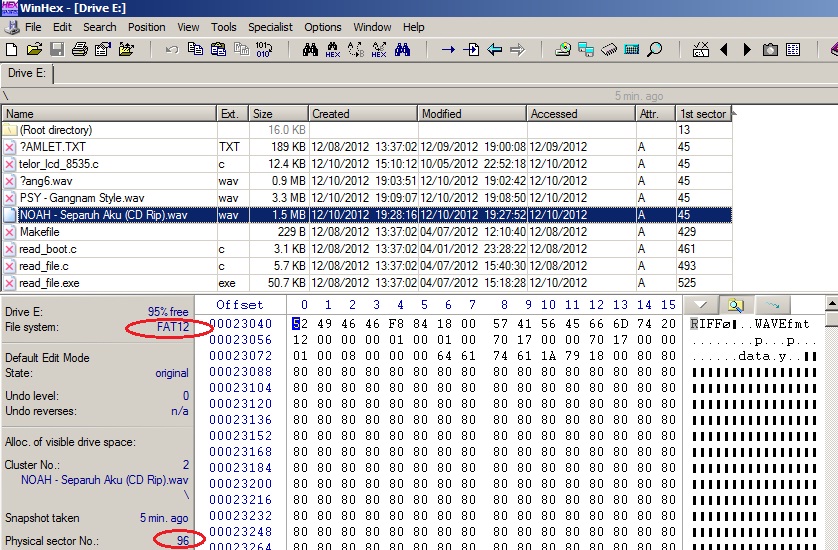Open the Calculator icon in the toolbar
Screen dimensions: 838x550
632,49
